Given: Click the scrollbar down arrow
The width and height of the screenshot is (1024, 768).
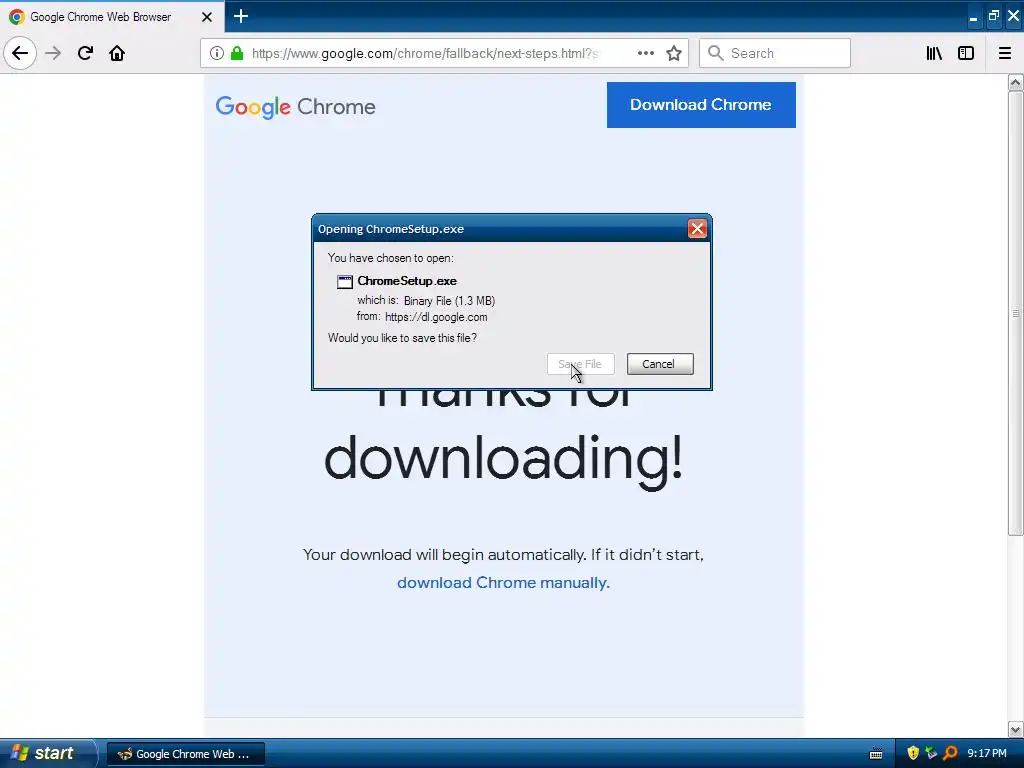Looking at the screenshot, I should [1015, 729].
